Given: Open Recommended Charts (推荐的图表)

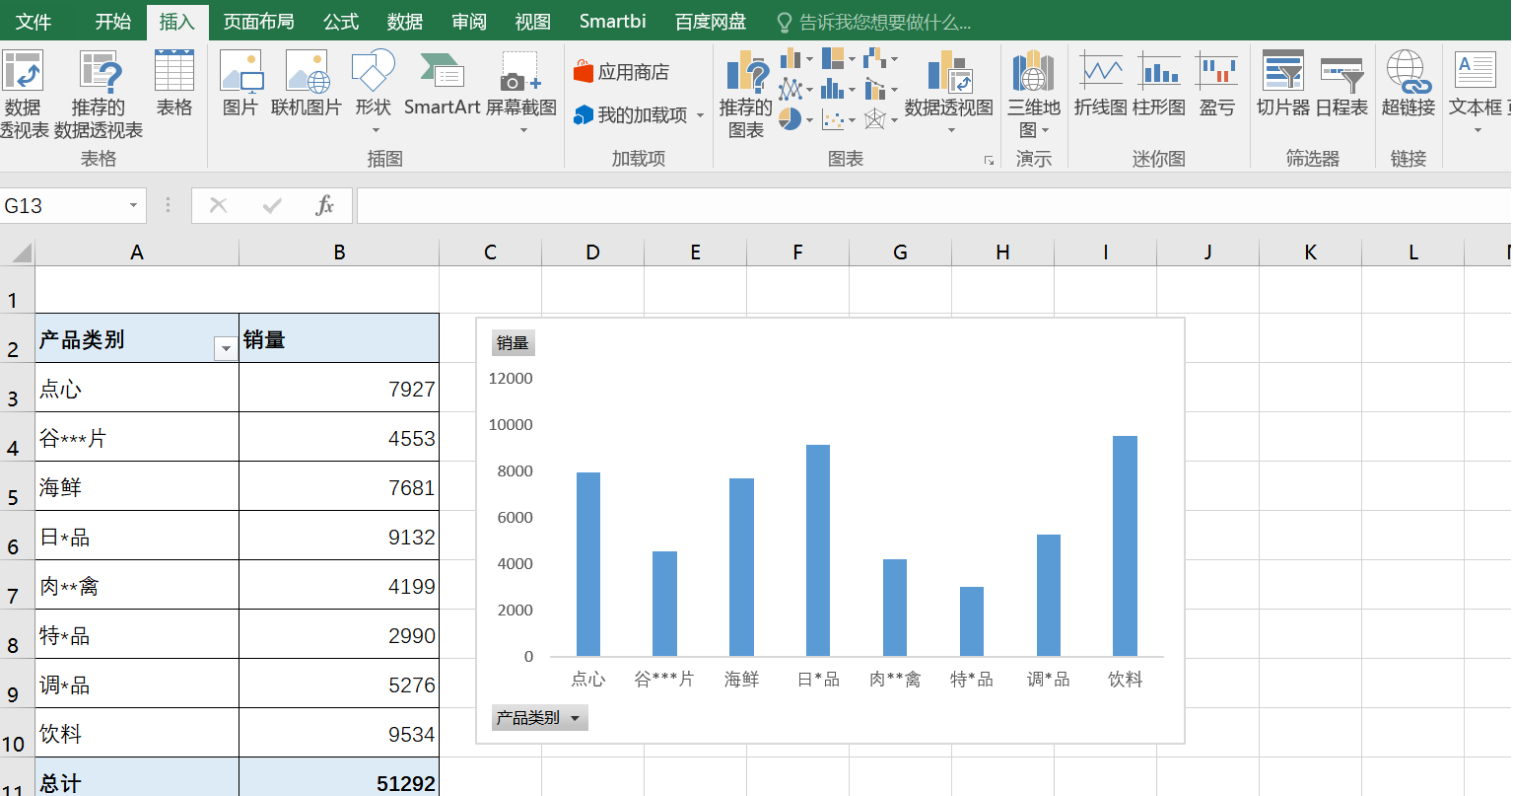Looking at the screenshot, I should (746, 93).
